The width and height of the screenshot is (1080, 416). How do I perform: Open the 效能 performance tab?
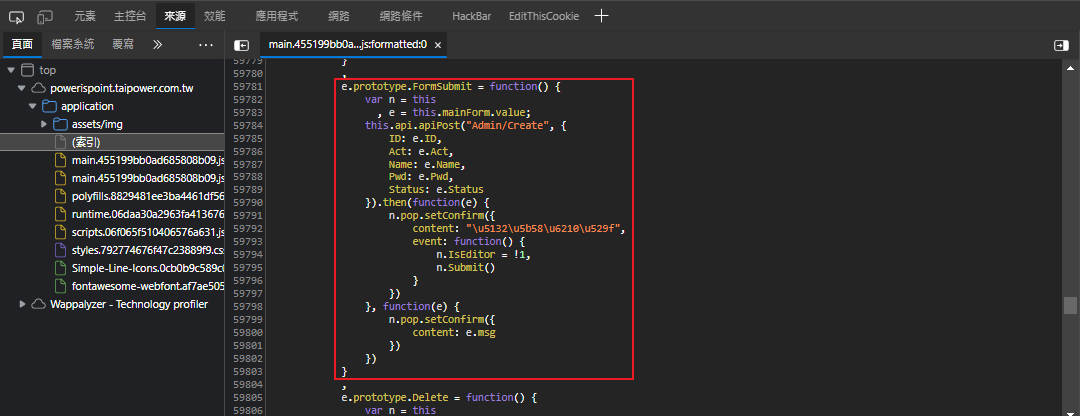click(214, 16)
